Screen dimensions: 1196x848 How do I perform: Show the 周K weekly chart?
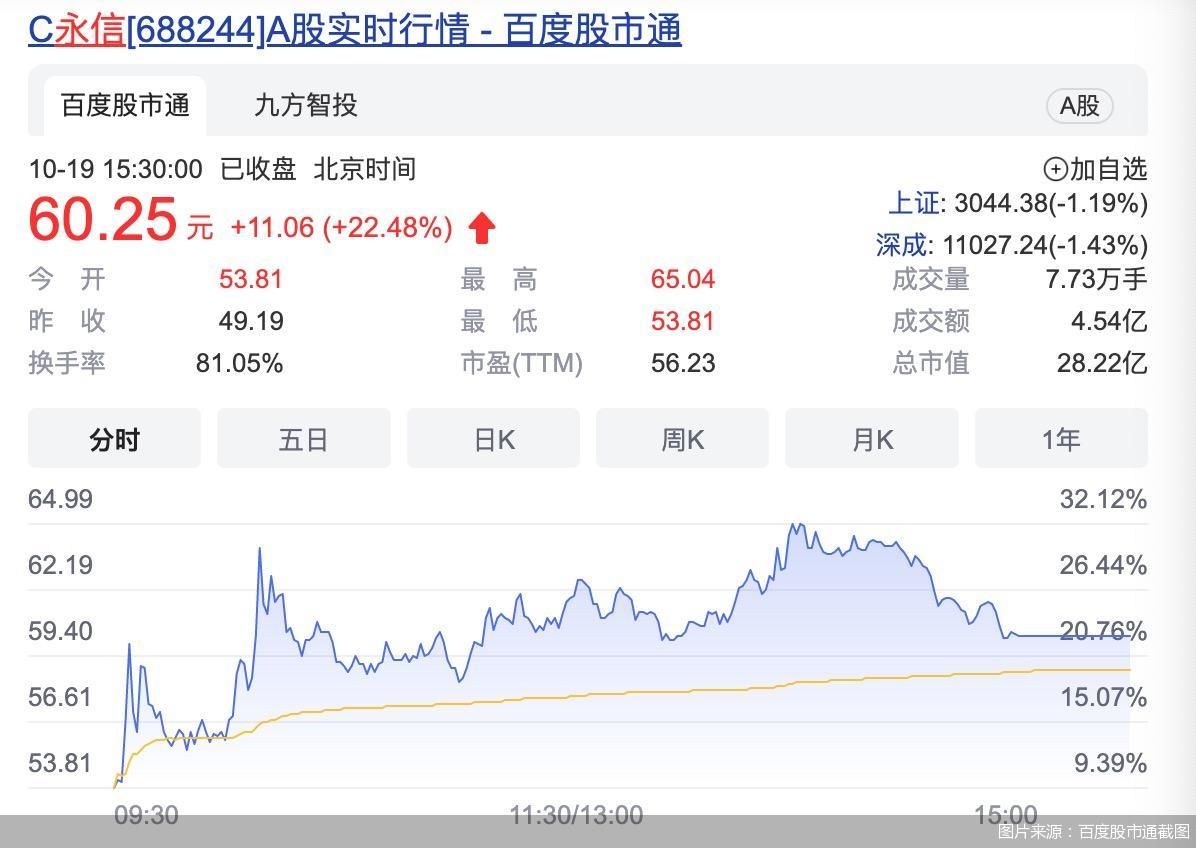pyautogui.click(x=682, y=439)
